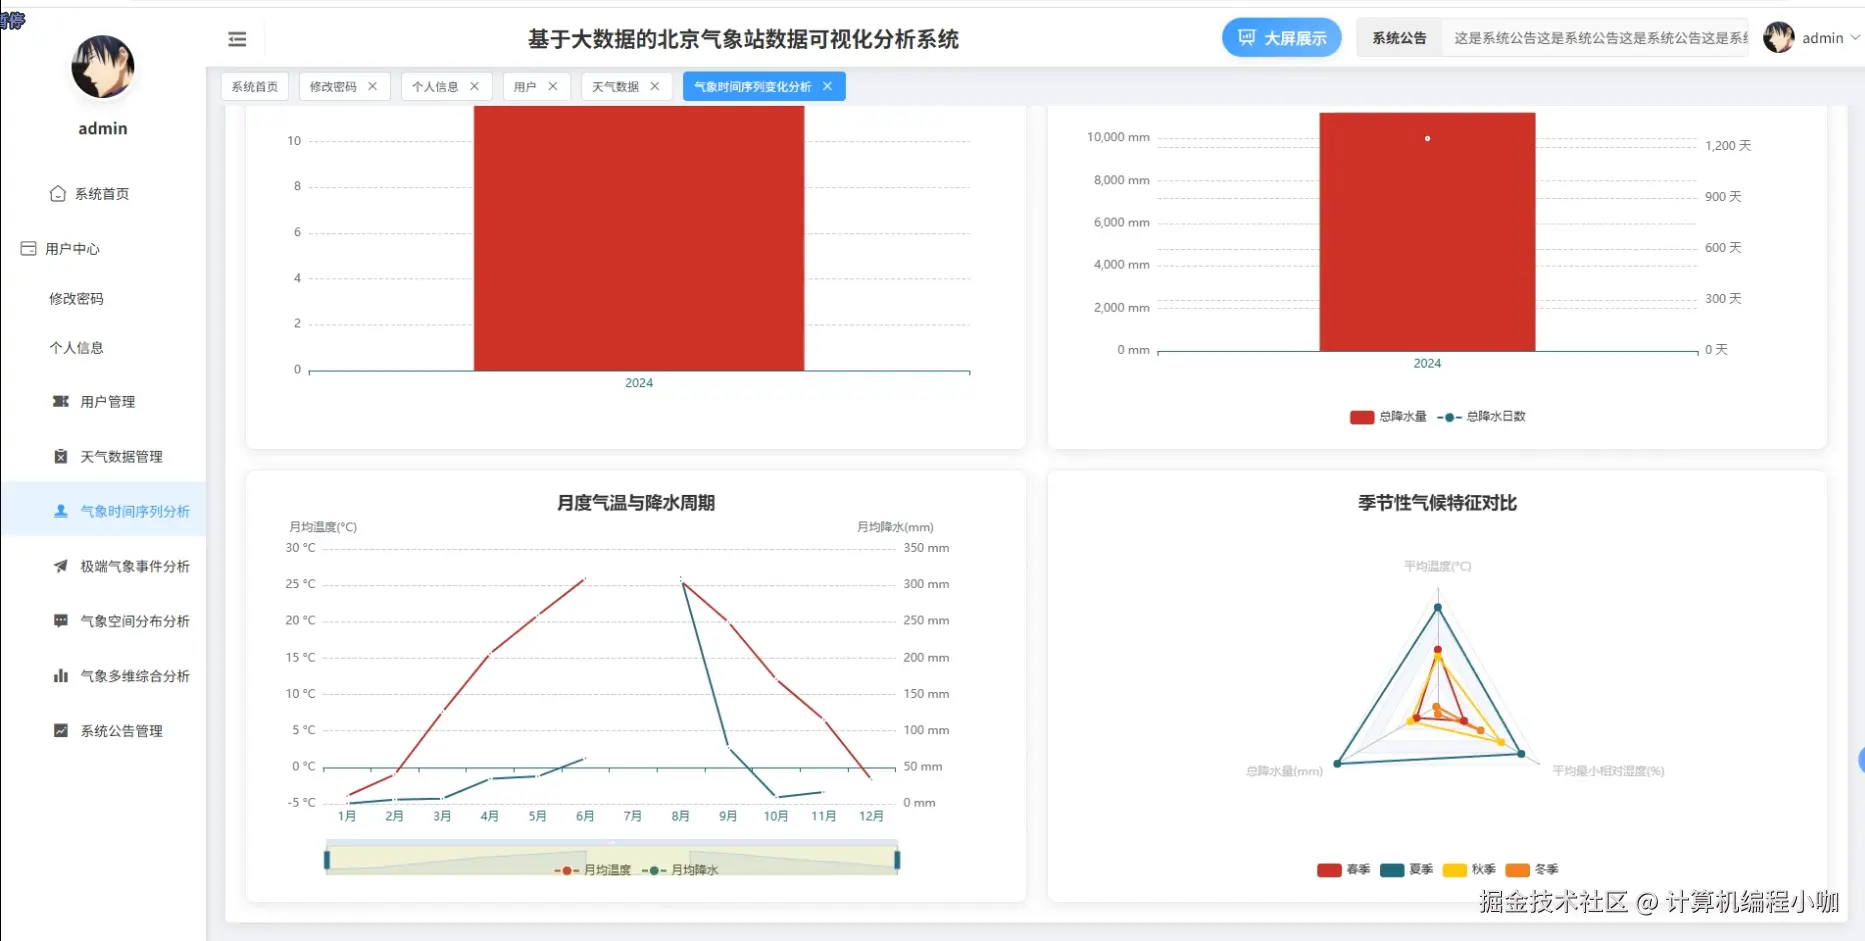Click the 总降水量(mm) radar axis label
Viewport: 1865px width, 941px height.
click(x=1284, y=771)
